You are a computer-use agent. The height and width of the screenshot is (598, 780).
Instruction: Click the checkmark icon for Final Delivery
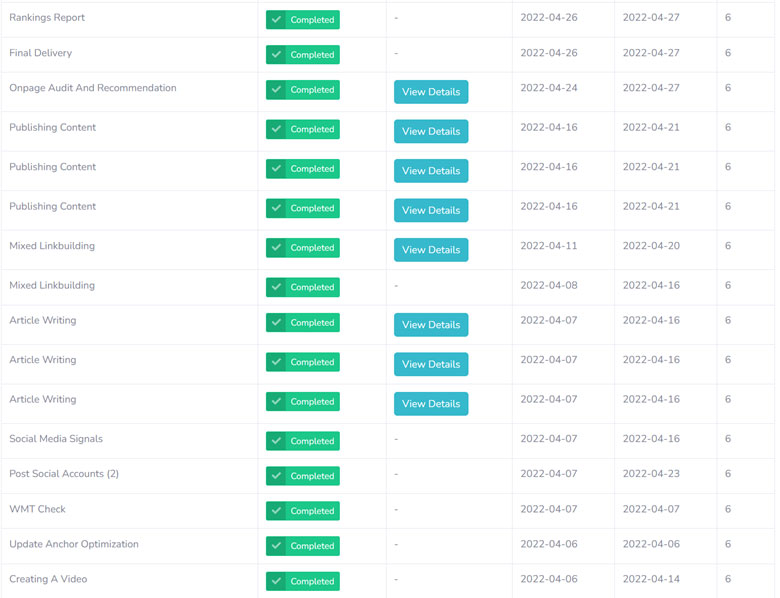275,55
